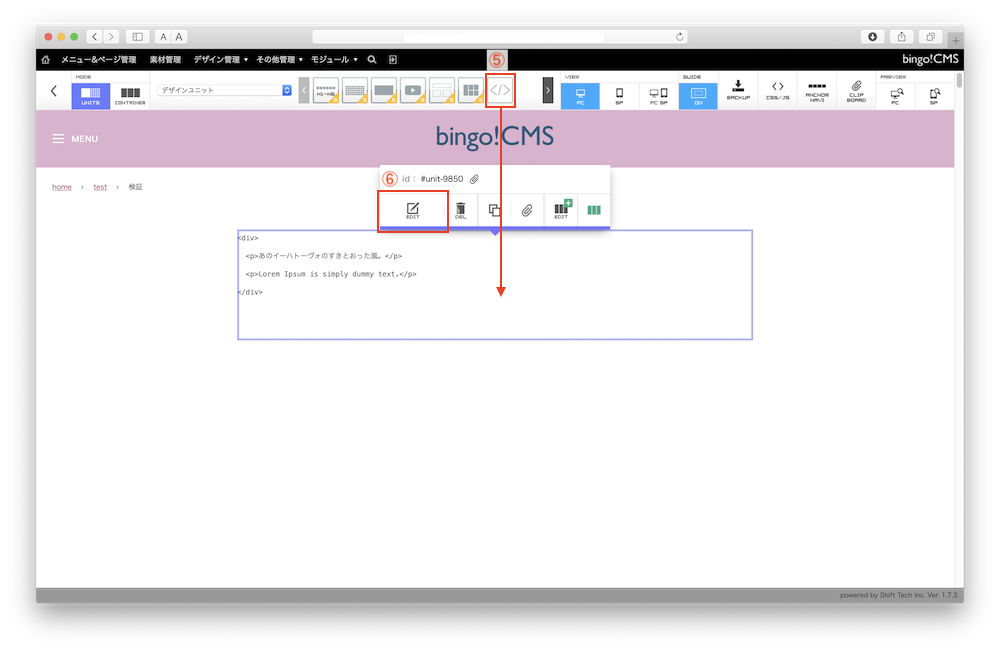Switch the view to PC SP combined
The image size is (1000, 651).
pos(659,96)
